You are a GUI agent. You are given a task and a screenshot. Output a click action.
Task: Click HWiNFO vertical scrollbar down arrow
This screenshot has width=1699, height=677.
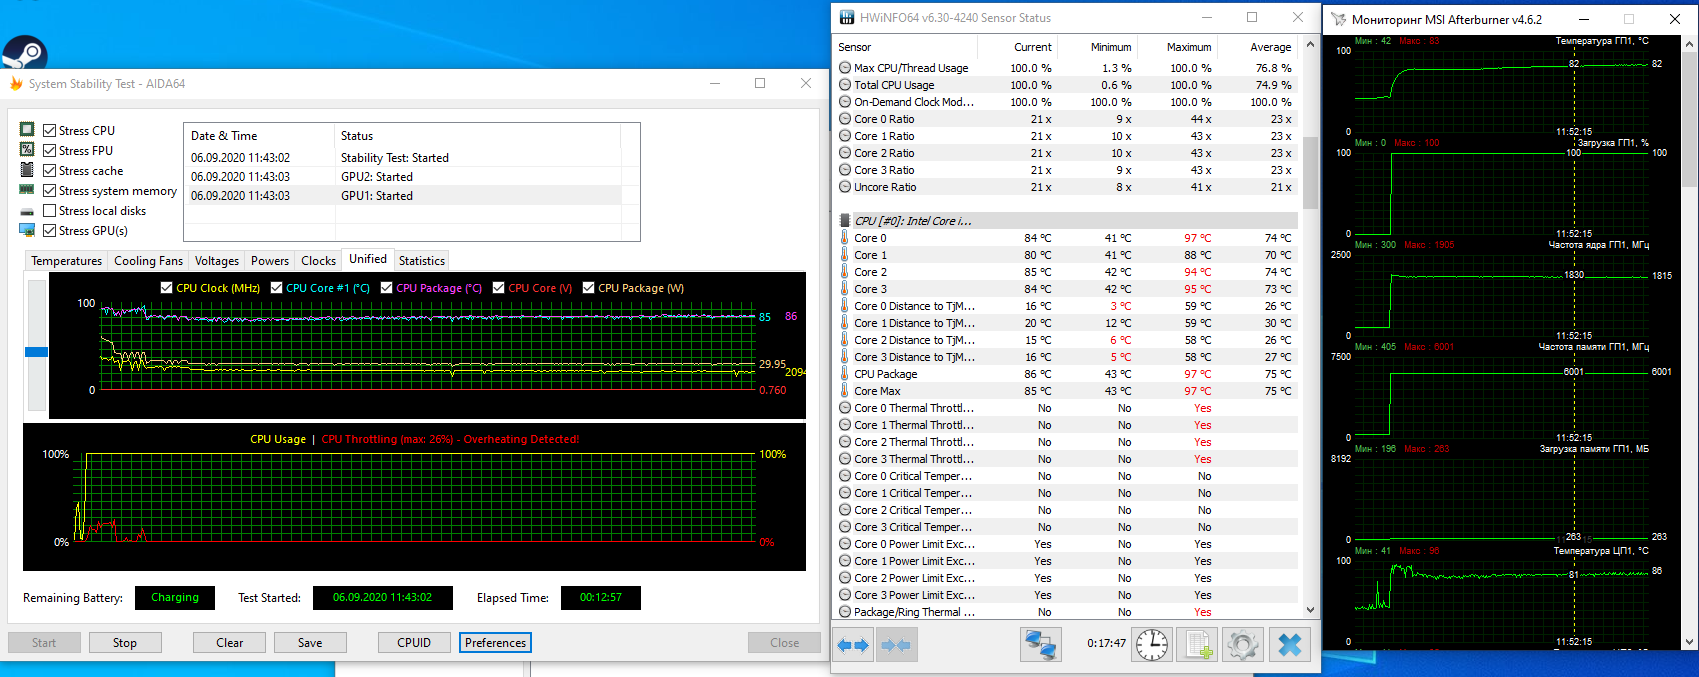[x=1310, y=610]
